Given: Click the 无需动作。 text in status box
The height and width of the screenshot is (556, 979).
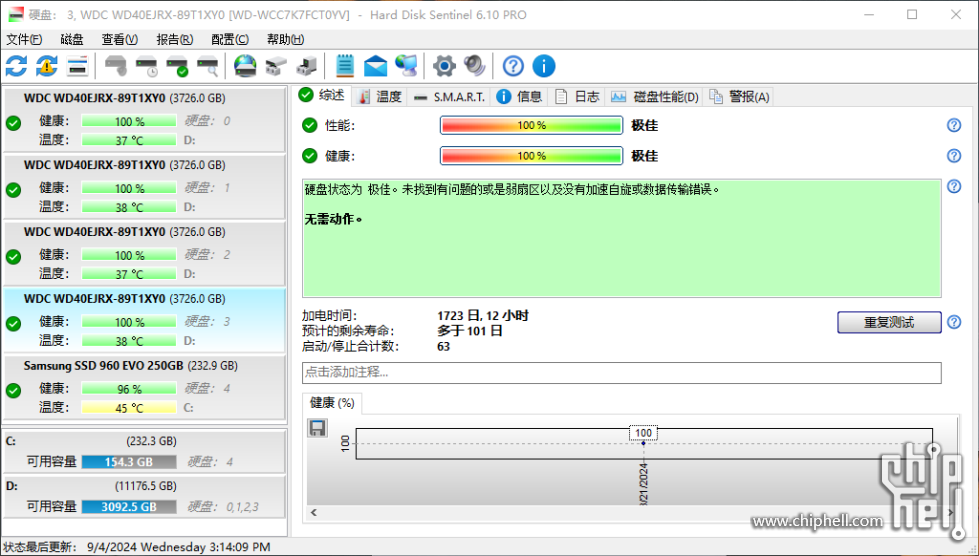Looking at the screenshot, I should point(333,219).
